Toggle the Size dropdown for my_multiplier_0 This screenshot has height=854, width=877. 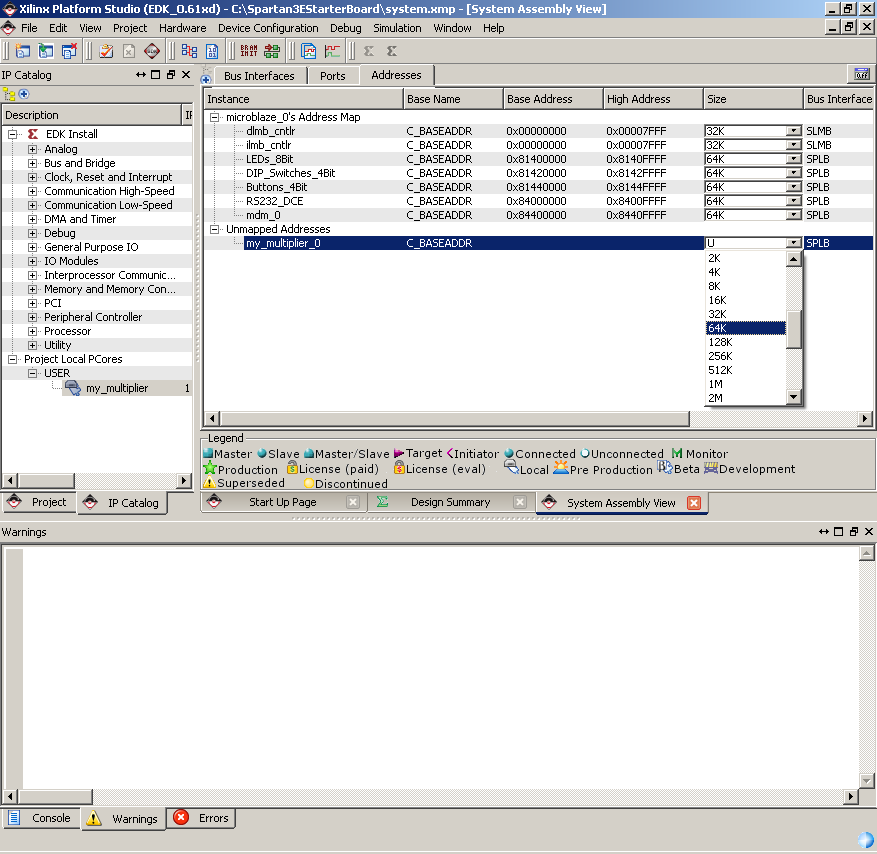[793, 243]
